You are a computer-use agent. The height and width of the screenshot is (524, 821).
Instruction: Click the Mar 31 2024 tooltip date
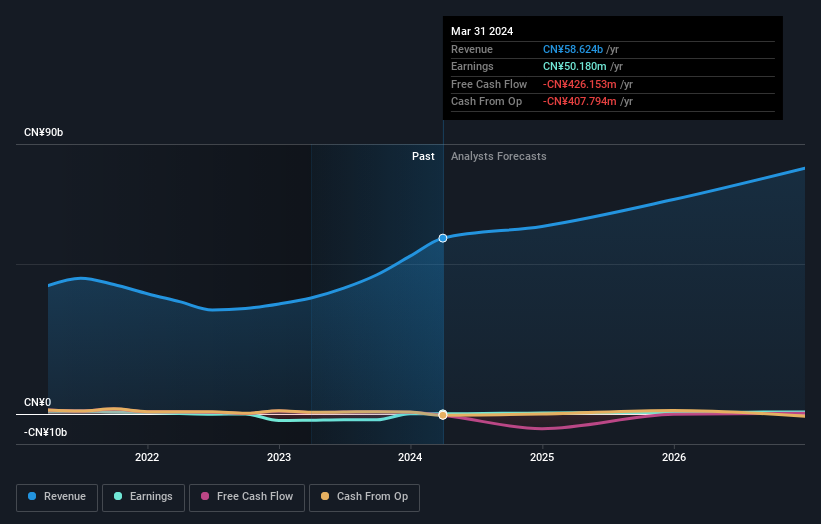point(482,31)
